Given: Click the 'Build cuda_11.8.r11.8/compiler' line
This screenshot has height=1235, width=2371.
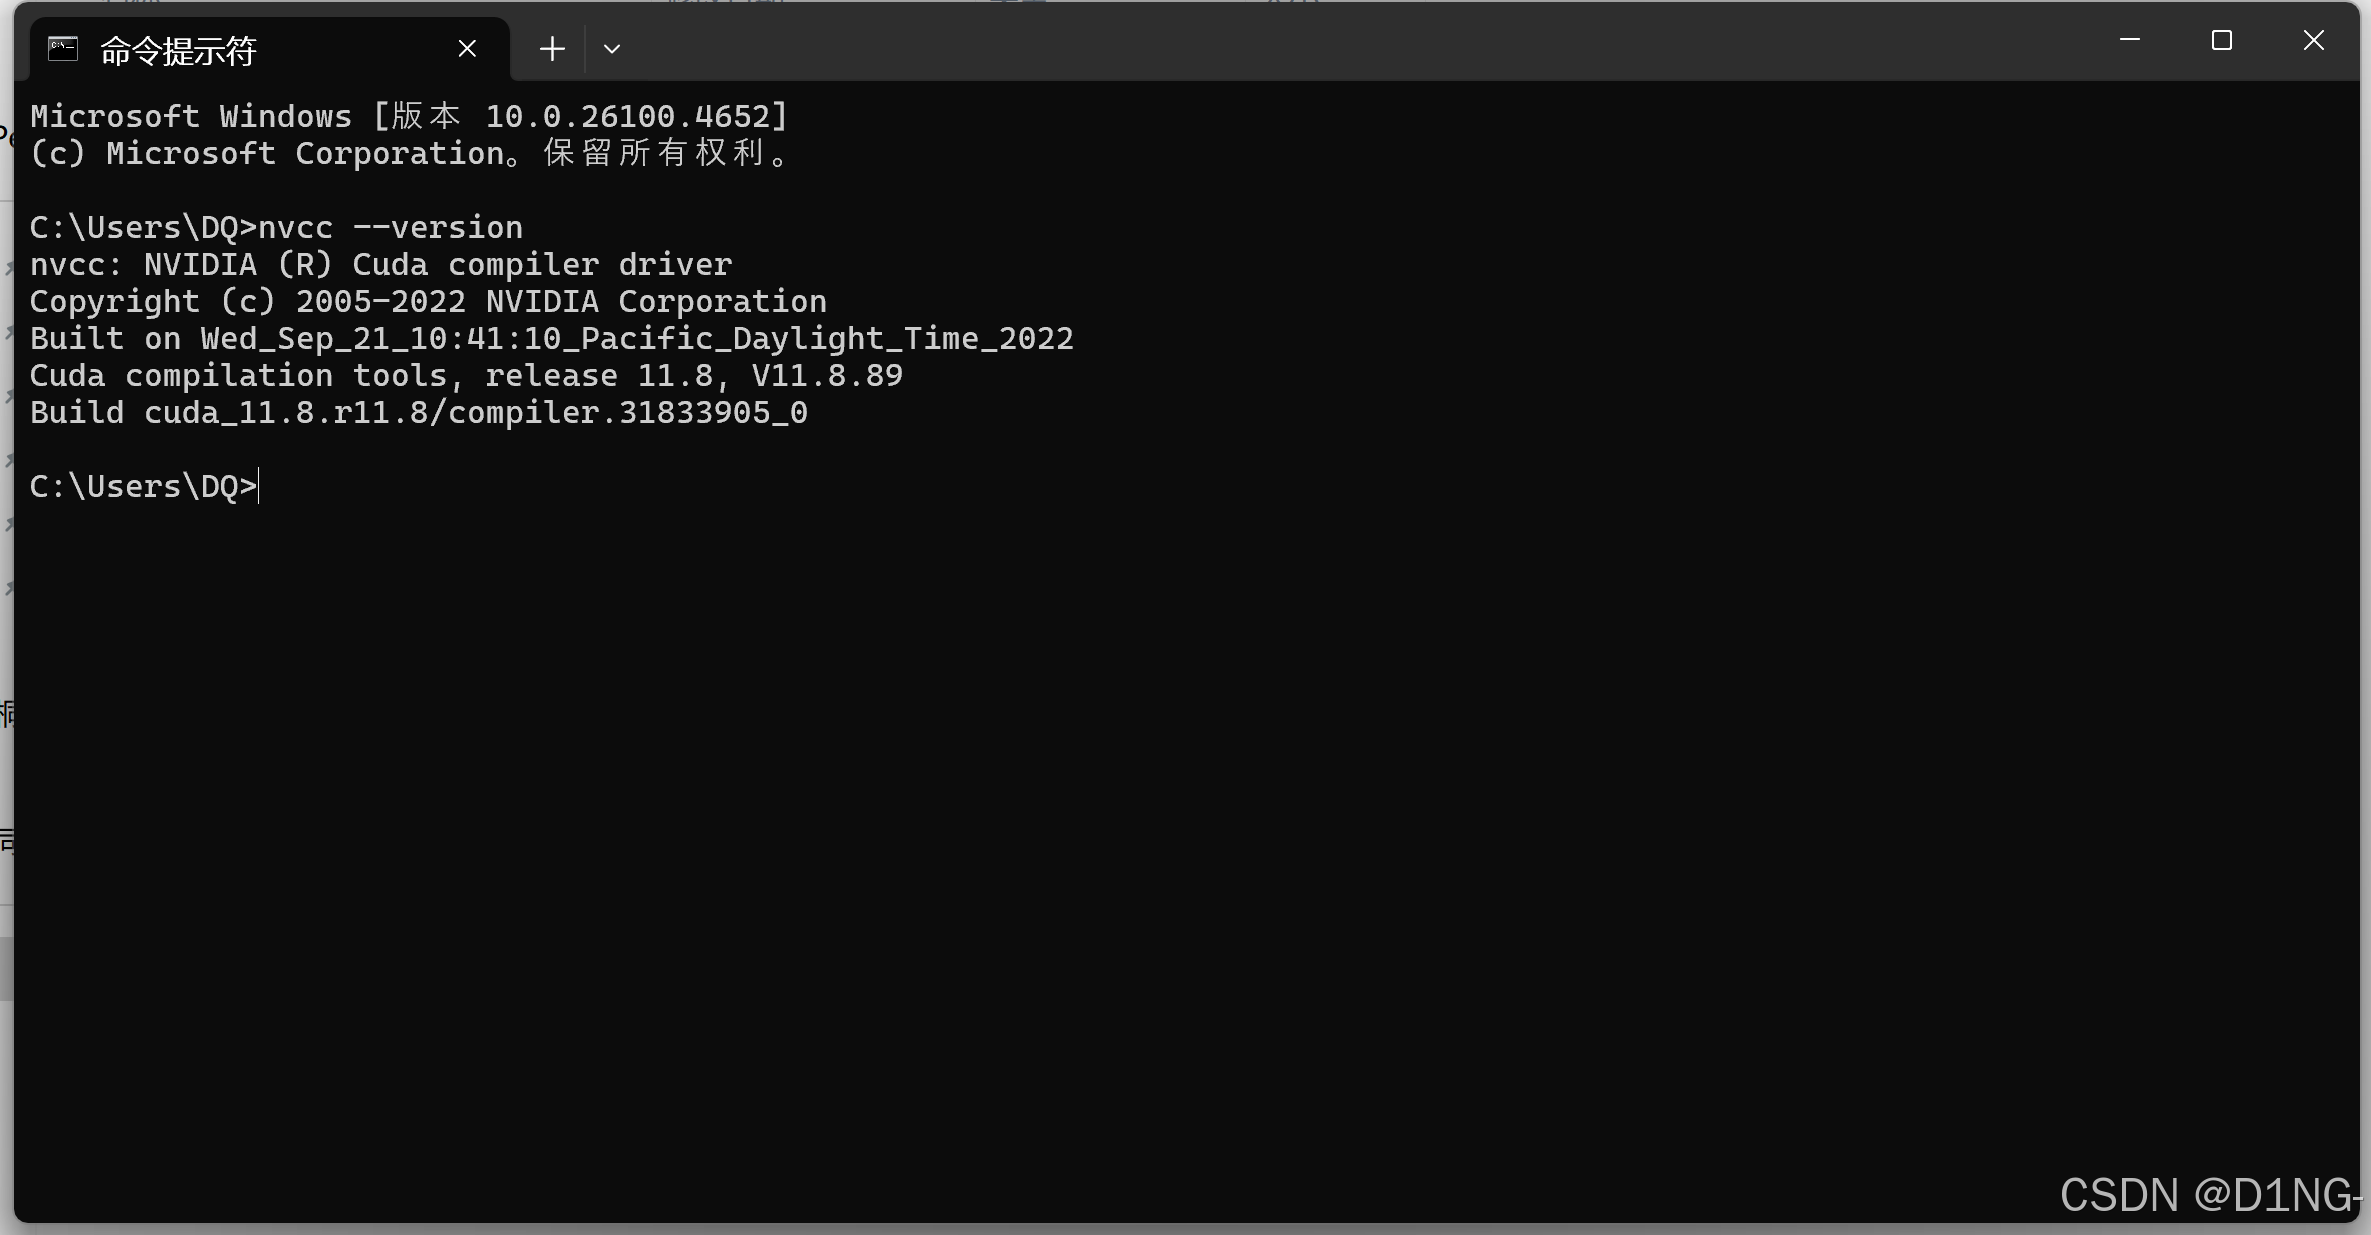Looking at the screenshot, I should 418,411.
